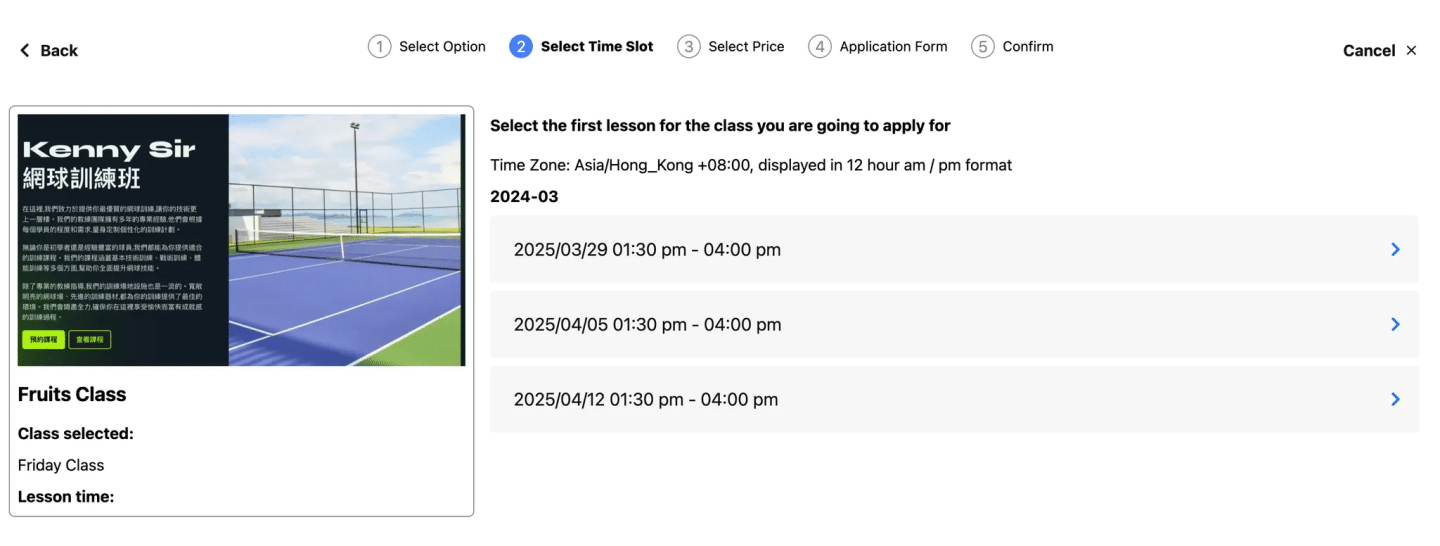Click the highlighted step 2 circle
1440x546 pixels.
tap(521, 46)
